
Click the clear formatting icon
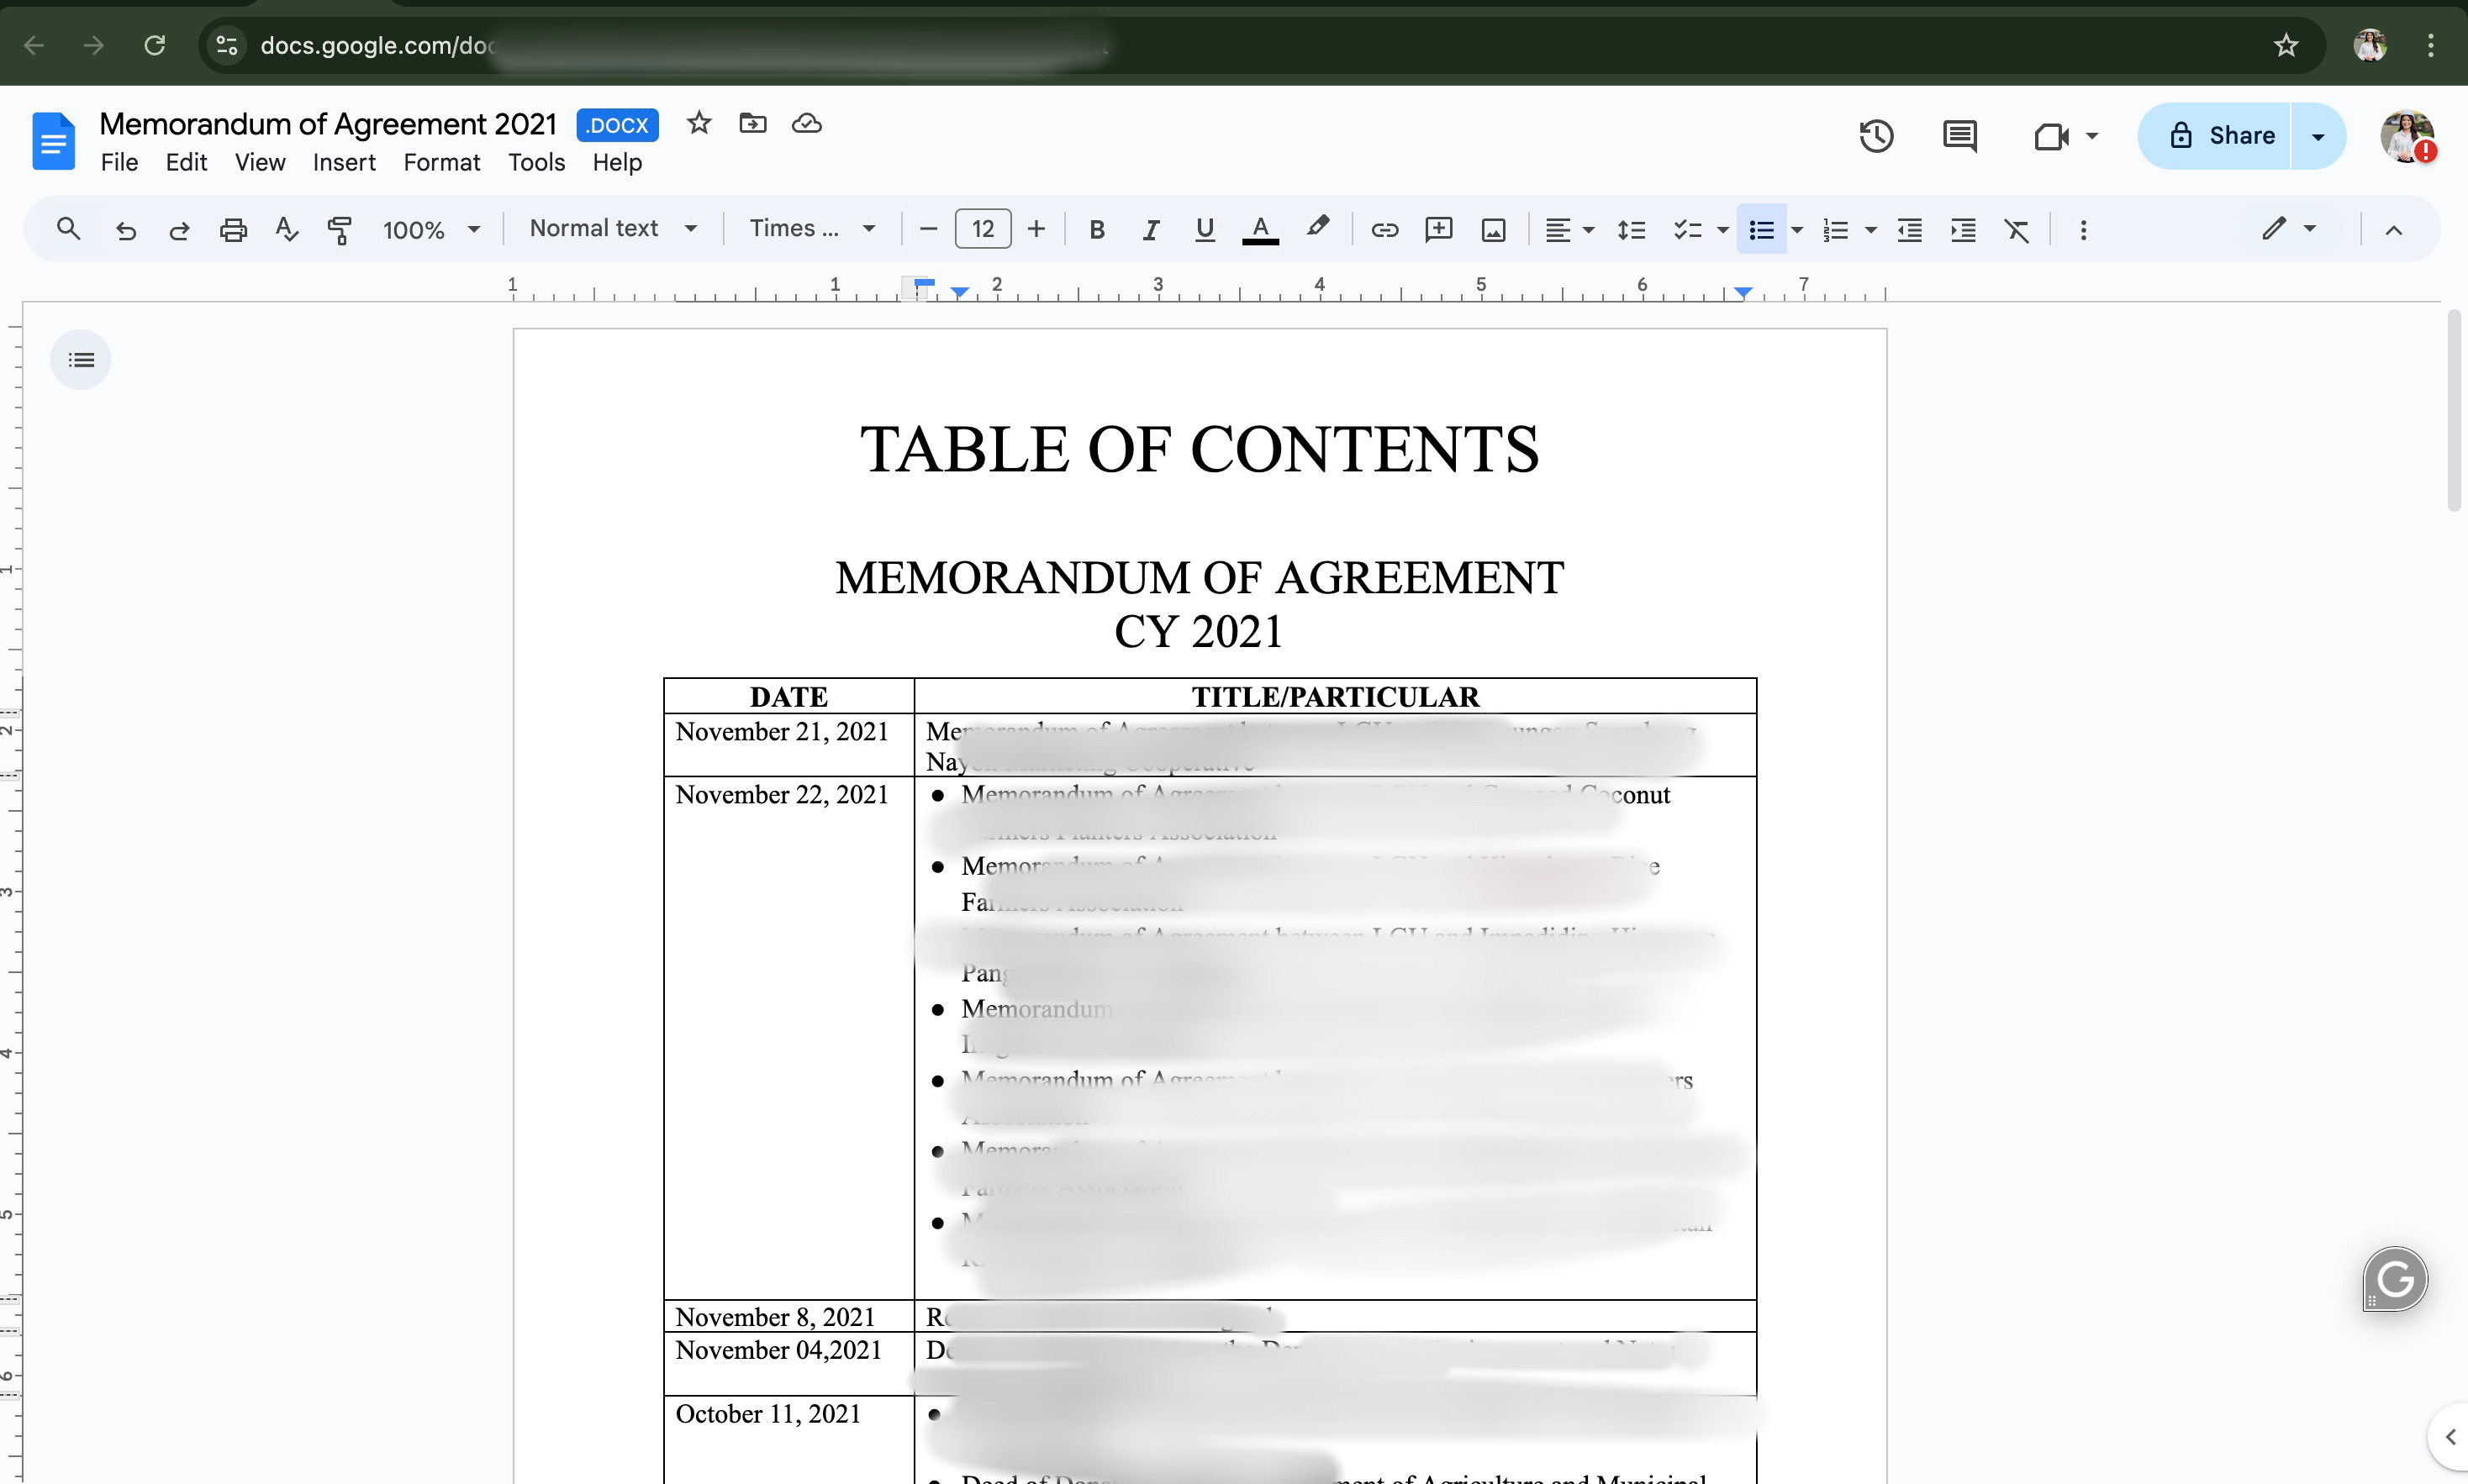point(2017,230)
